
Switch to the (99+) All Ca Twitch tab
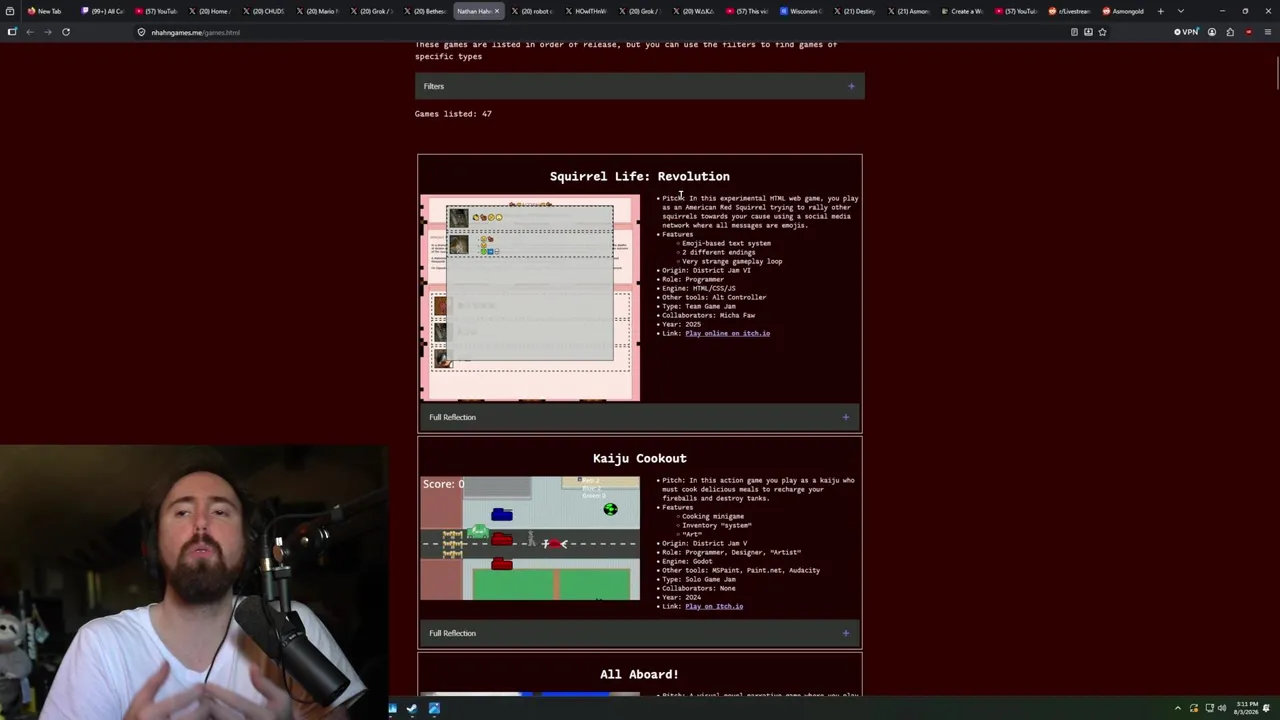pyautogui.click(x=103, y=11)
